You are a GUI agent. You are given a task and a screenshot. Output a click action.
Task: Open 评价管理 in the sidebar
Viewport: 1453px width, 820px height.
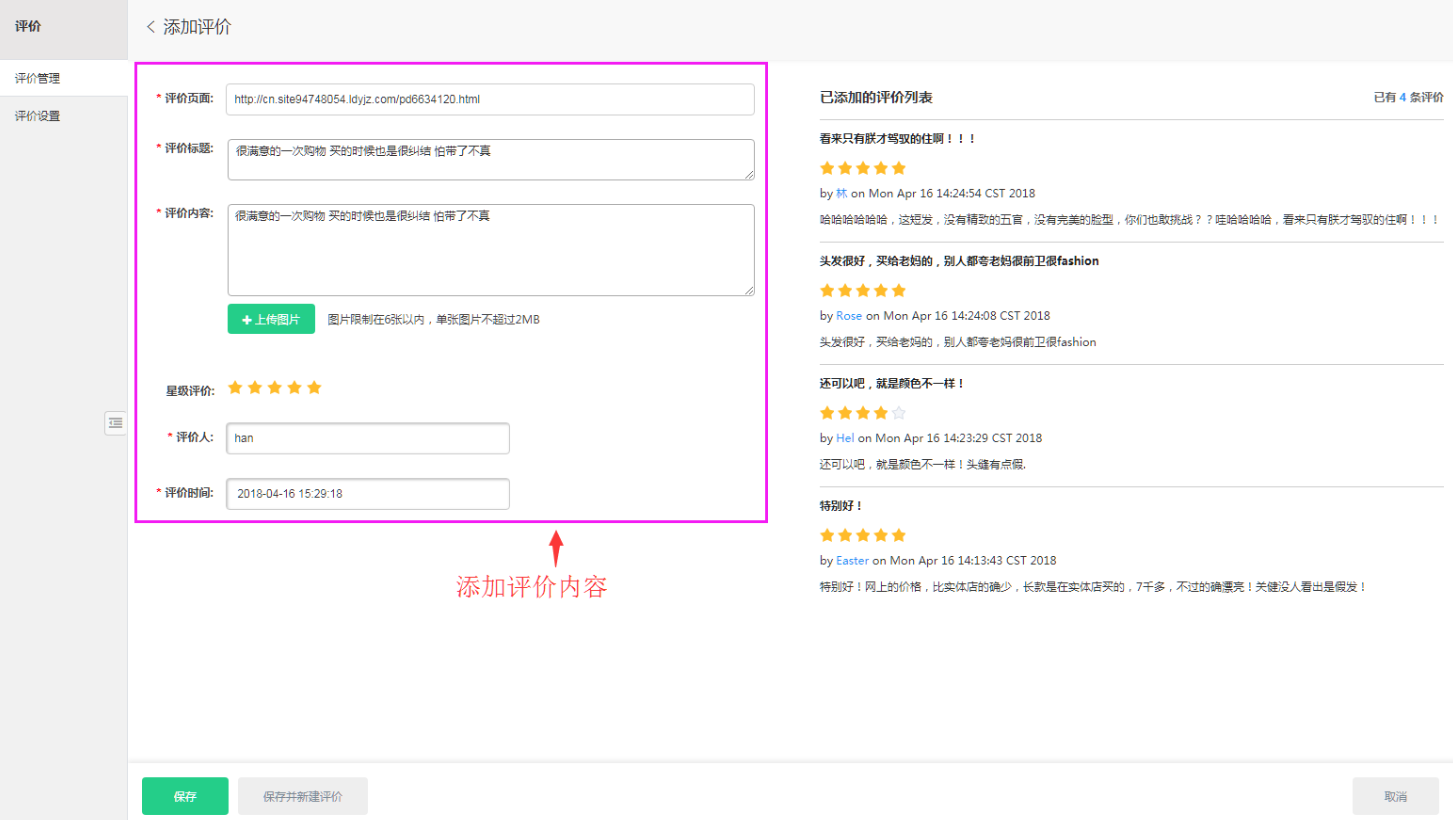[38, 78]
